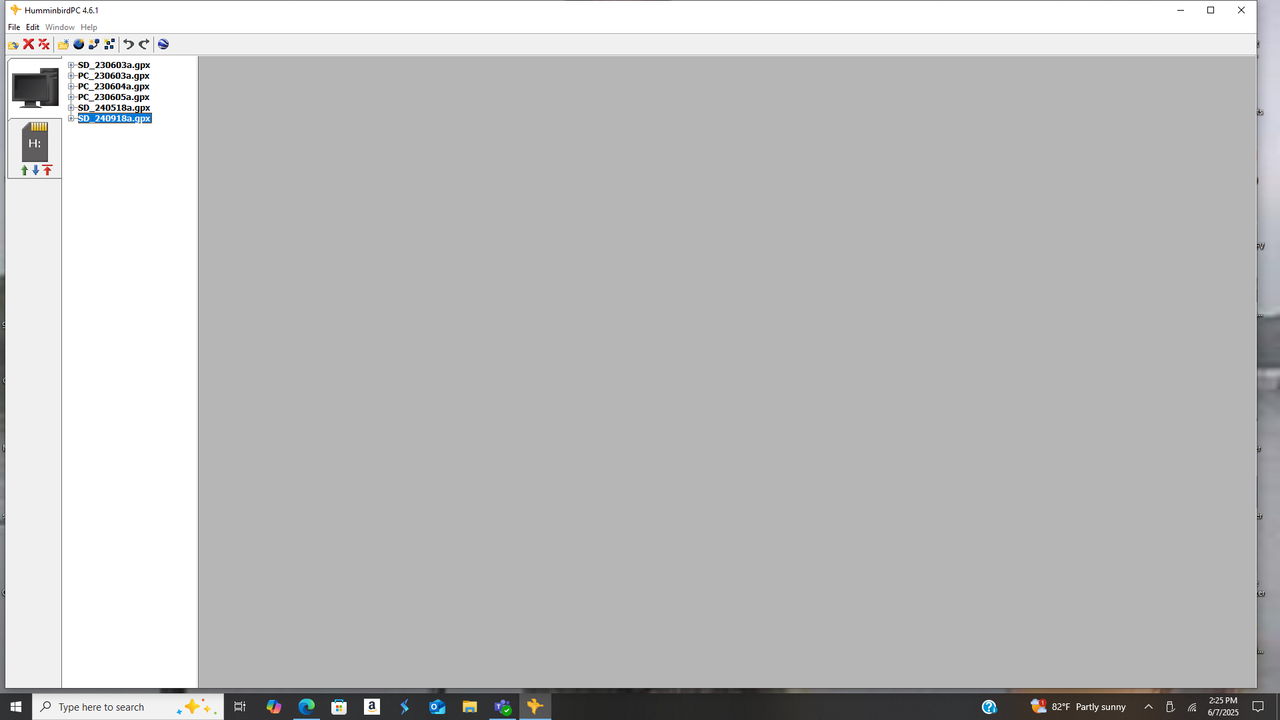Viewport: 1280px width, 720px height.
Task: Eject the SD card
Action: 47,169
